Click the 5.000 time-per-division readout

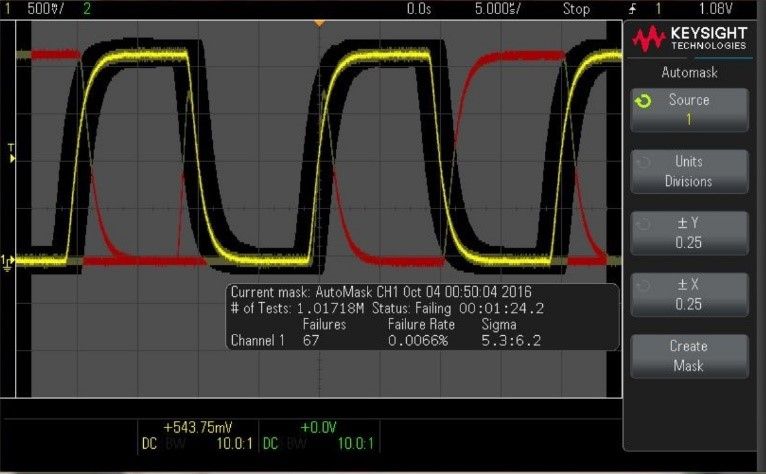tap(498, 8)
